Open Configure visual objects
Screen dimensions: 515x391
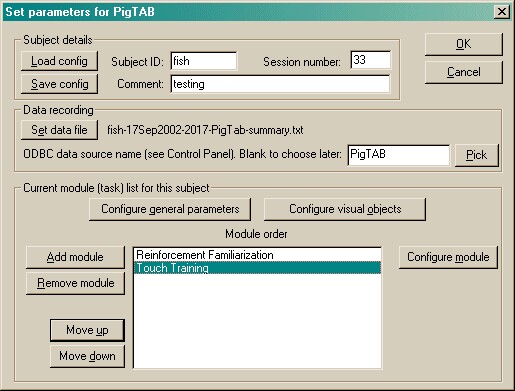coord(345,209)
